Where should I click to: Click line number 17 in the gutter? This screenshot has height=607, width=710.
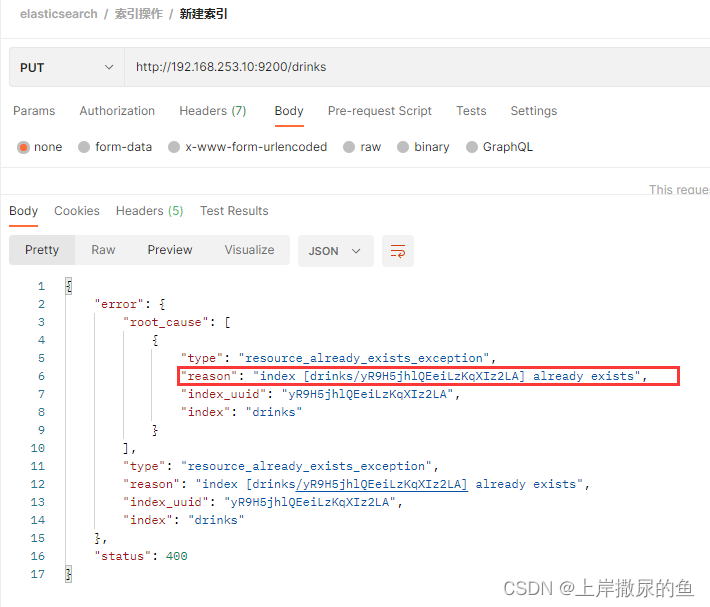pyautogui.click(x=38, y=574)
